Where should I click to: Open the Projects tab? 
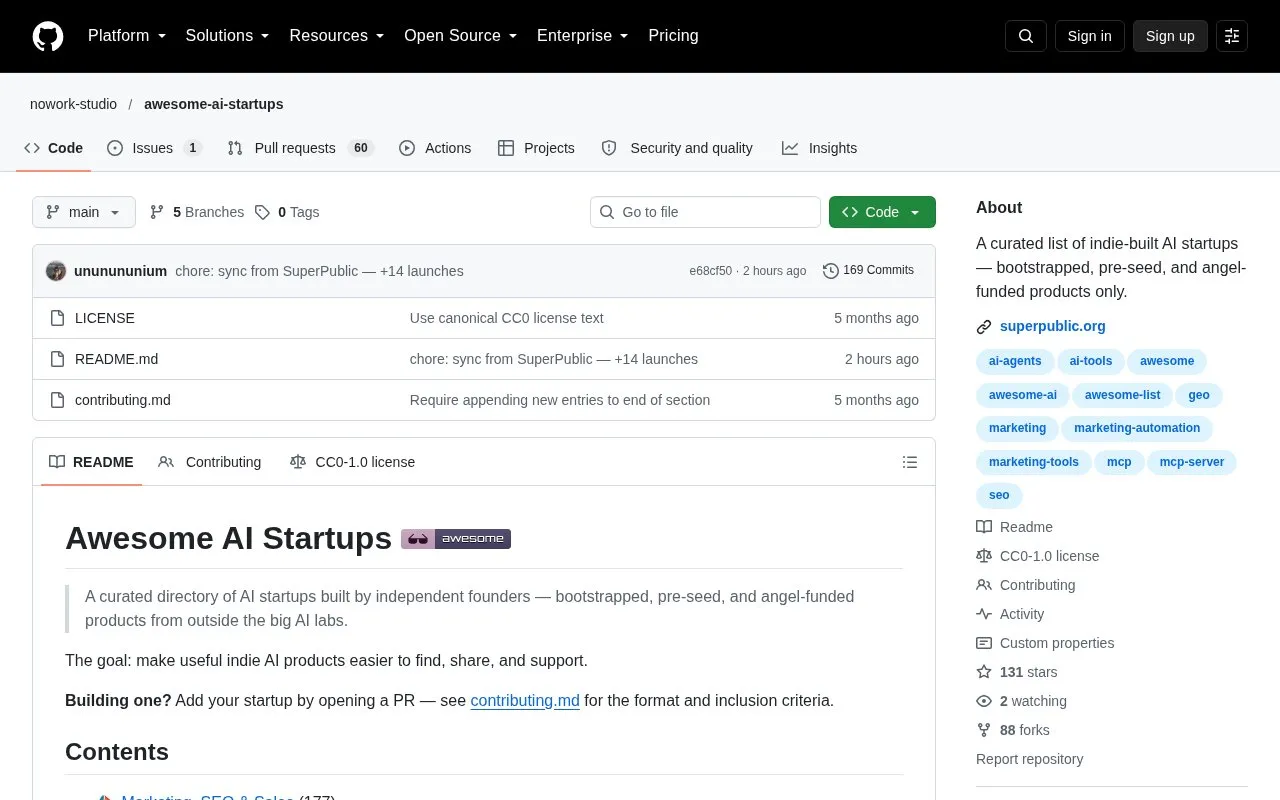click(536, 148)
